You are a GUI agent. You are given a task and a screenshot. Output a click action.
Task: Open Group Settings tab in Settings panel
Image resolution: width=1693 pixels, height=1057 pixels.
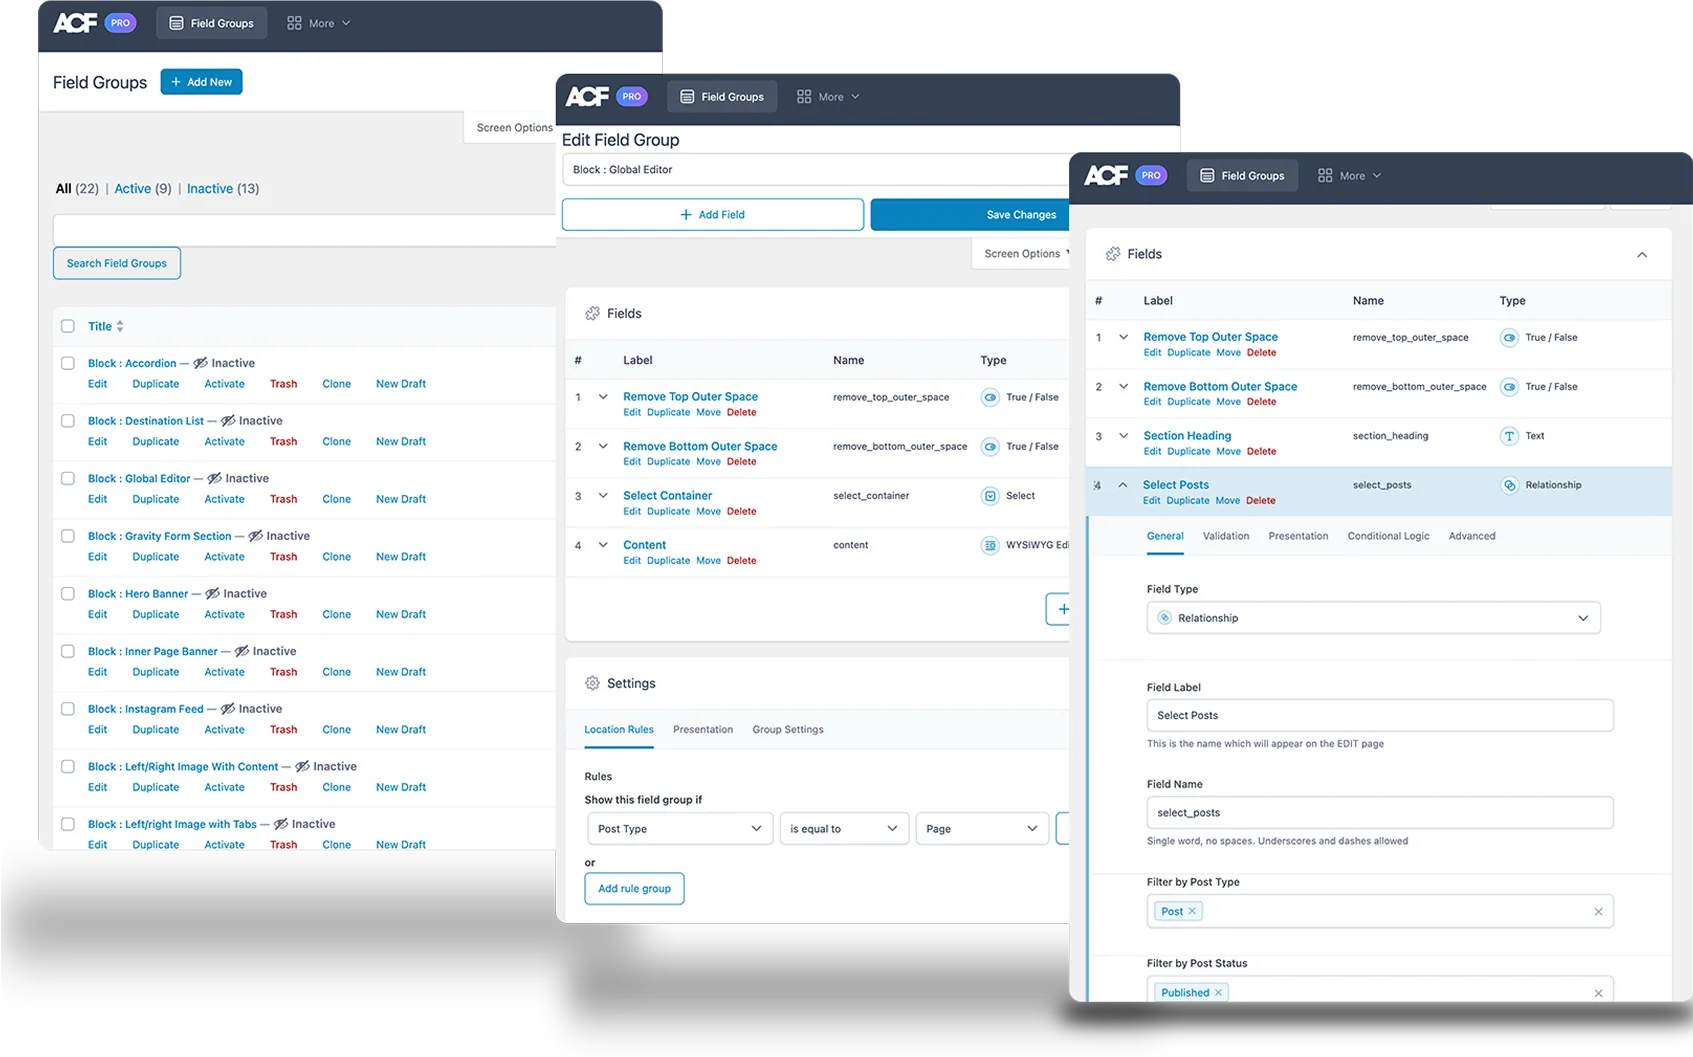coord(788,730)
